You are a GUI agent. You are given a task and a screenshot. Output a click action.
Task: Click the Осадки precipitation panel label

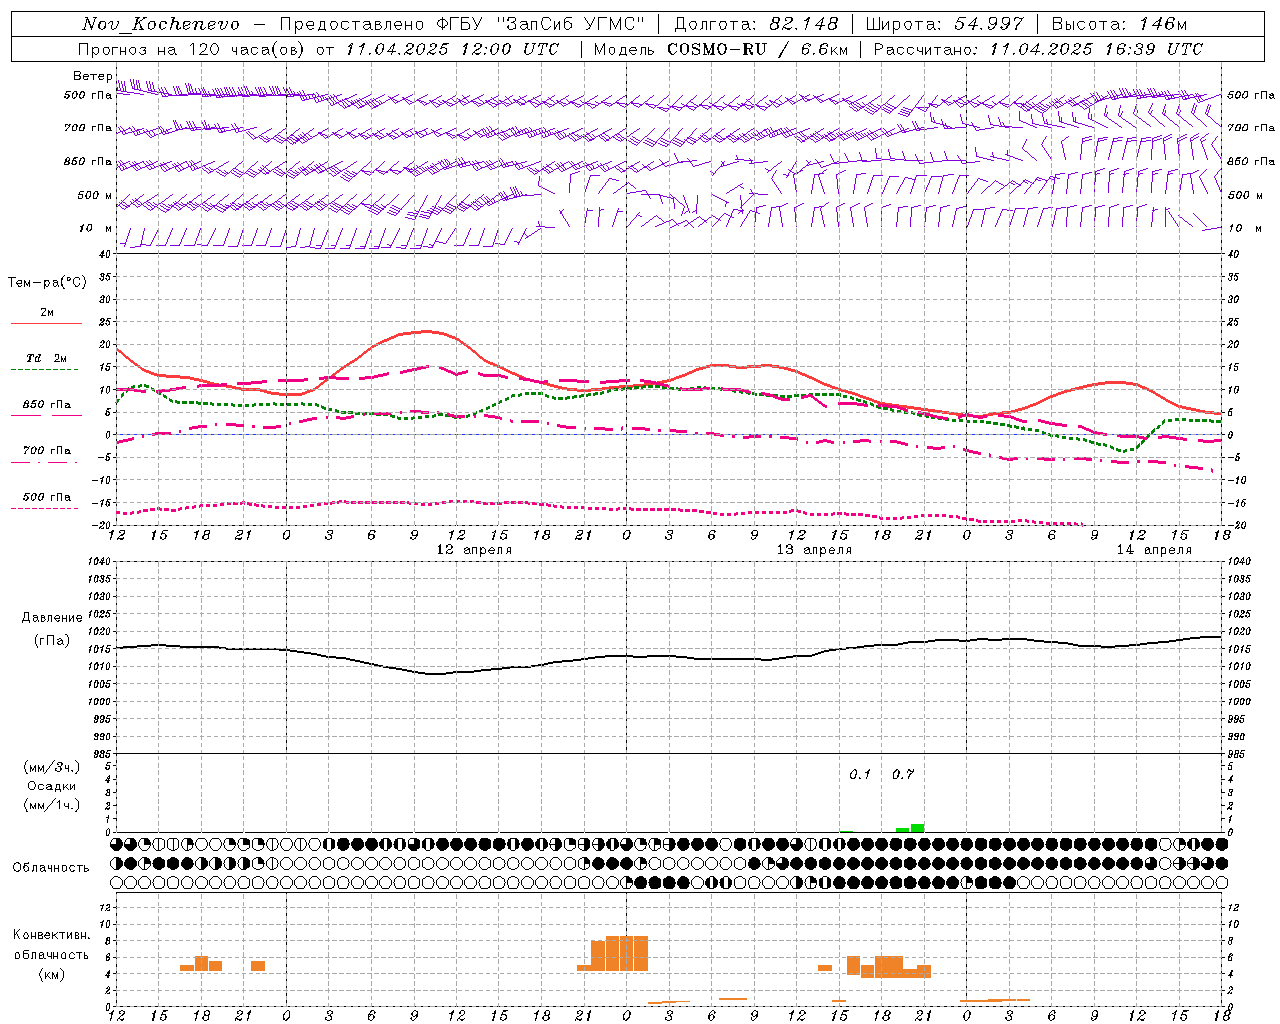(51, 786)
